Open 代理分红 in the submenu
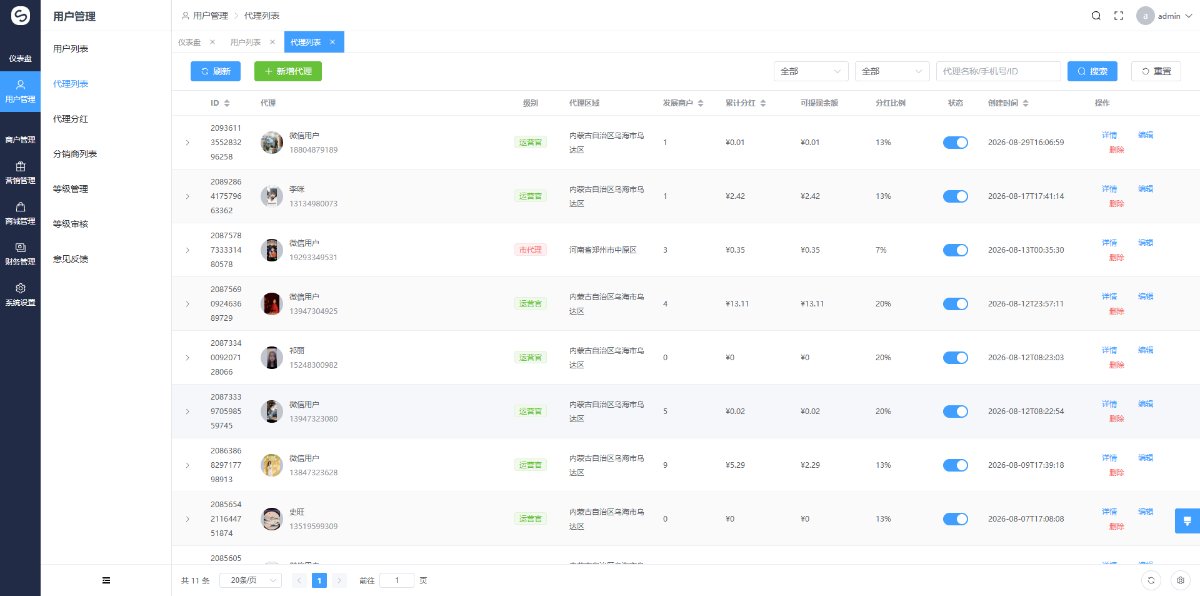 point(70,119)
